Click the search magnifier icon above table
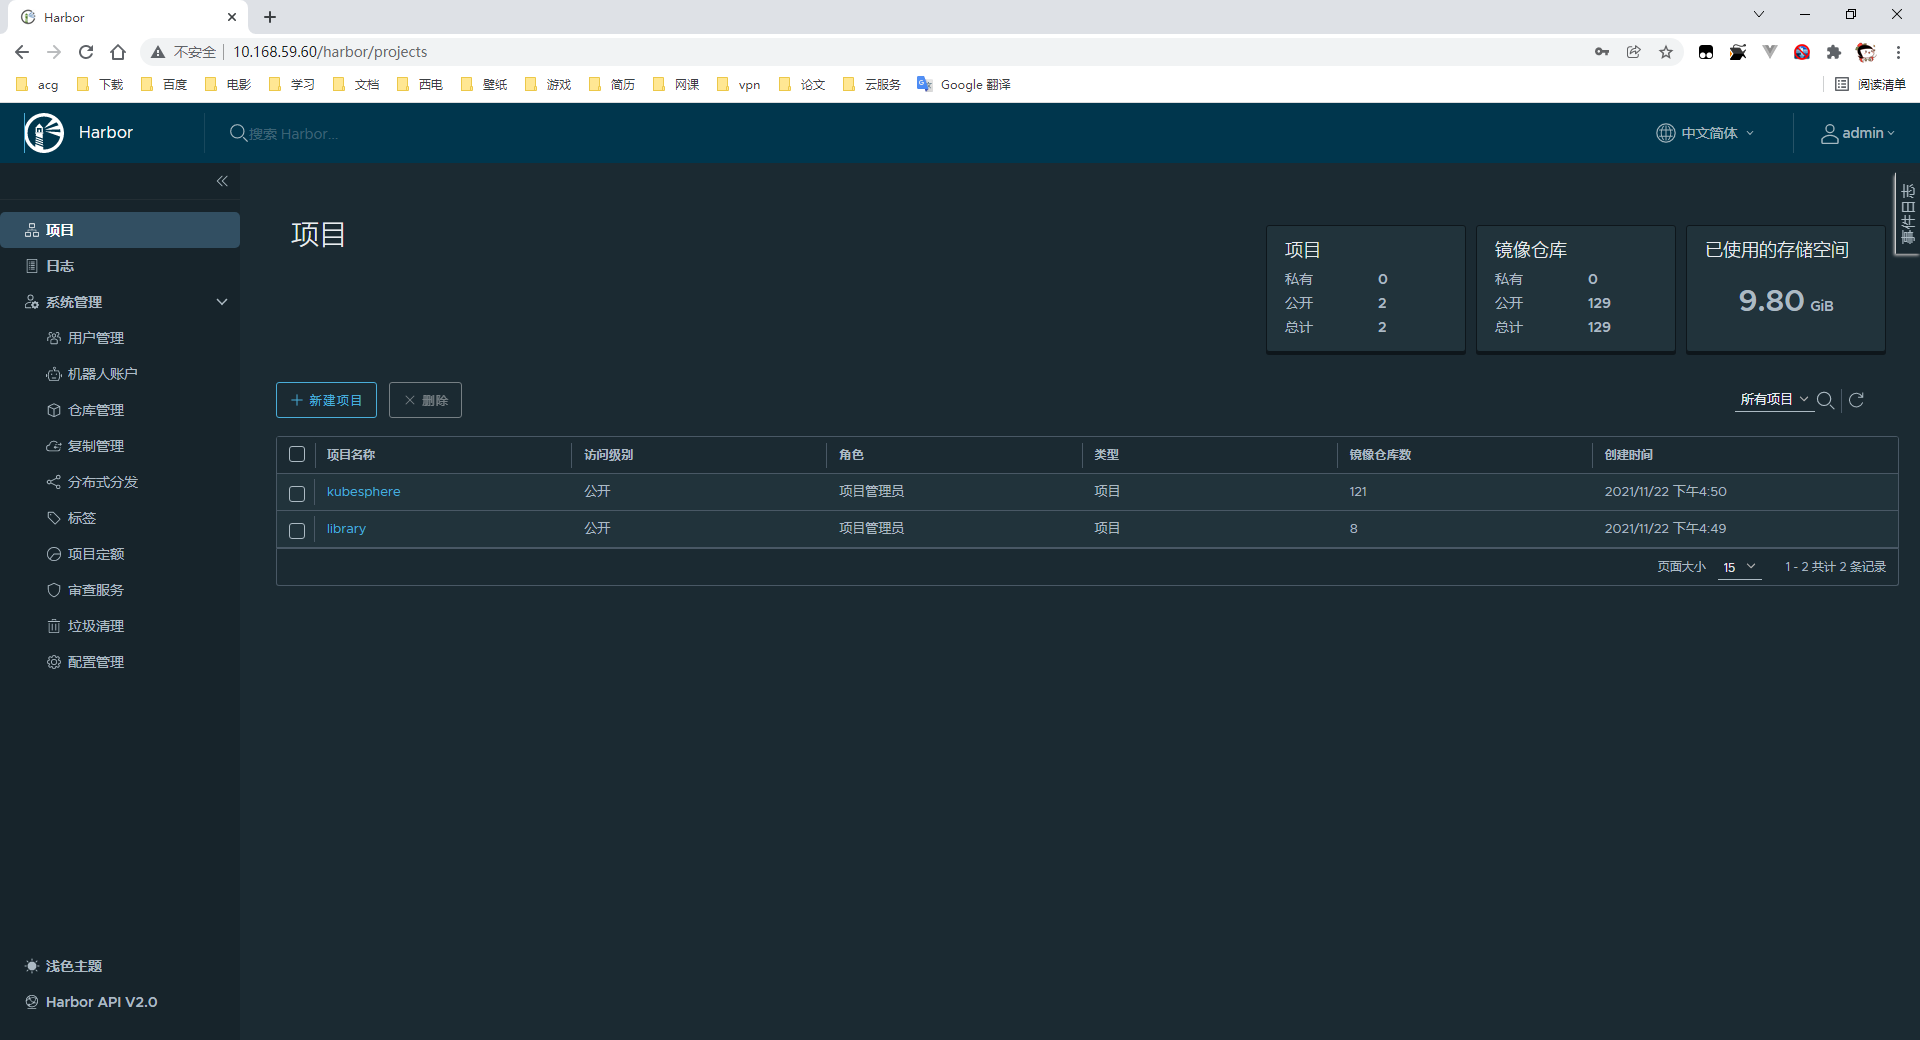Viewport: 1920px width, 1040px height. click(1825, 400)
